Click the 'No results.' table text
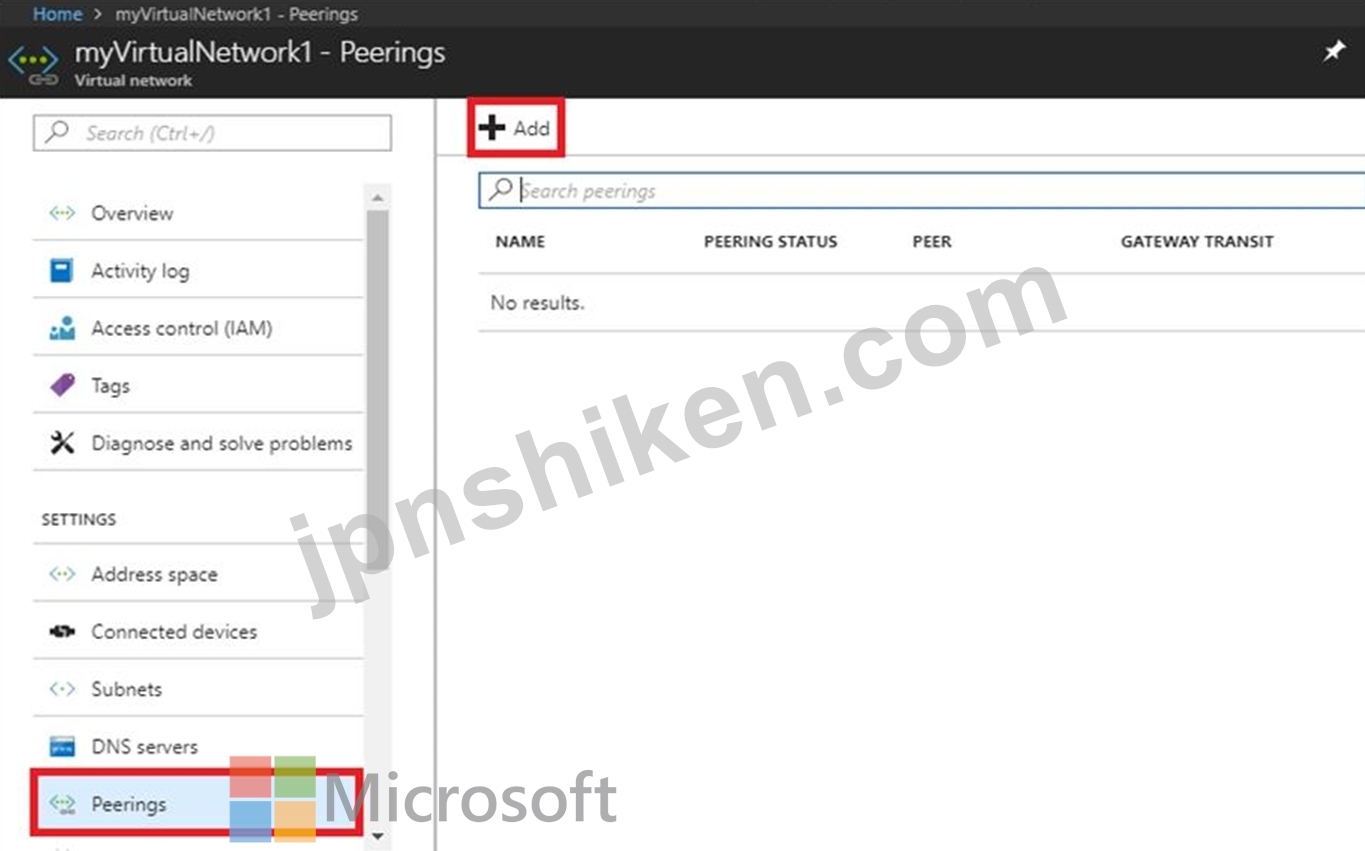1365x851 pixels. (537, 302)
